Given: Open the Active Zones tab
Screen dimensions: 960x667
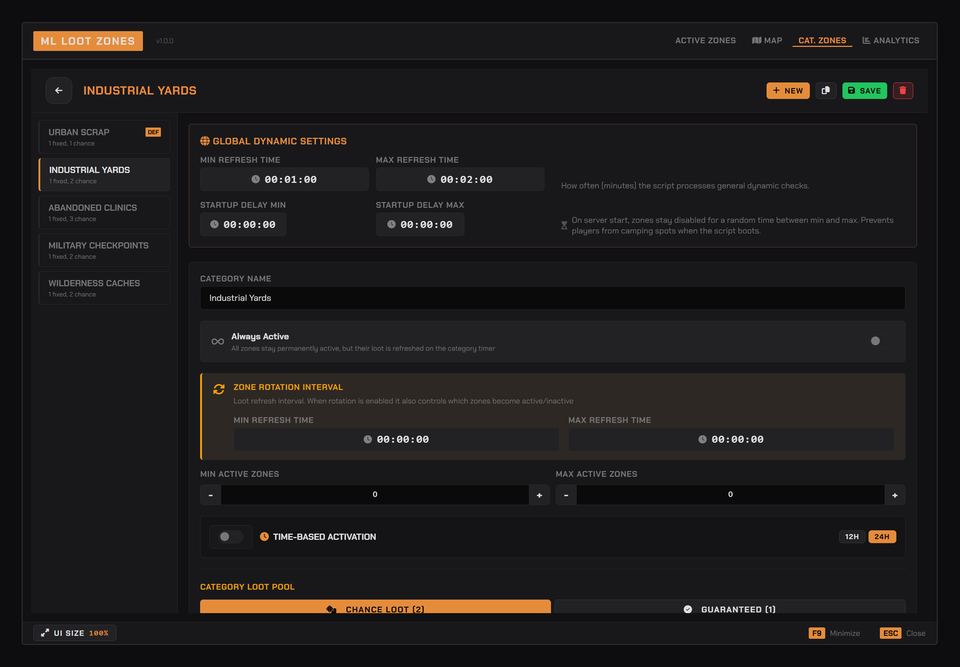Looking at the screenshot, I should (x=705, y=40).
